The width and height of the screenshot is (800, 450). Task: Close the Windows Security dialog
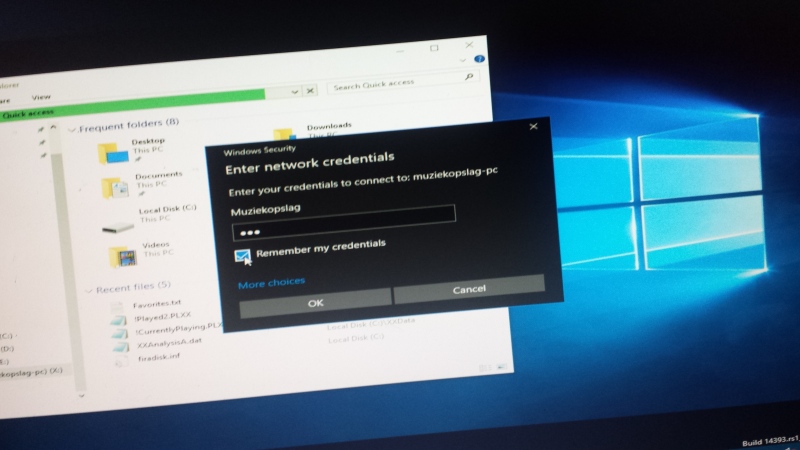tap(533, 126)
